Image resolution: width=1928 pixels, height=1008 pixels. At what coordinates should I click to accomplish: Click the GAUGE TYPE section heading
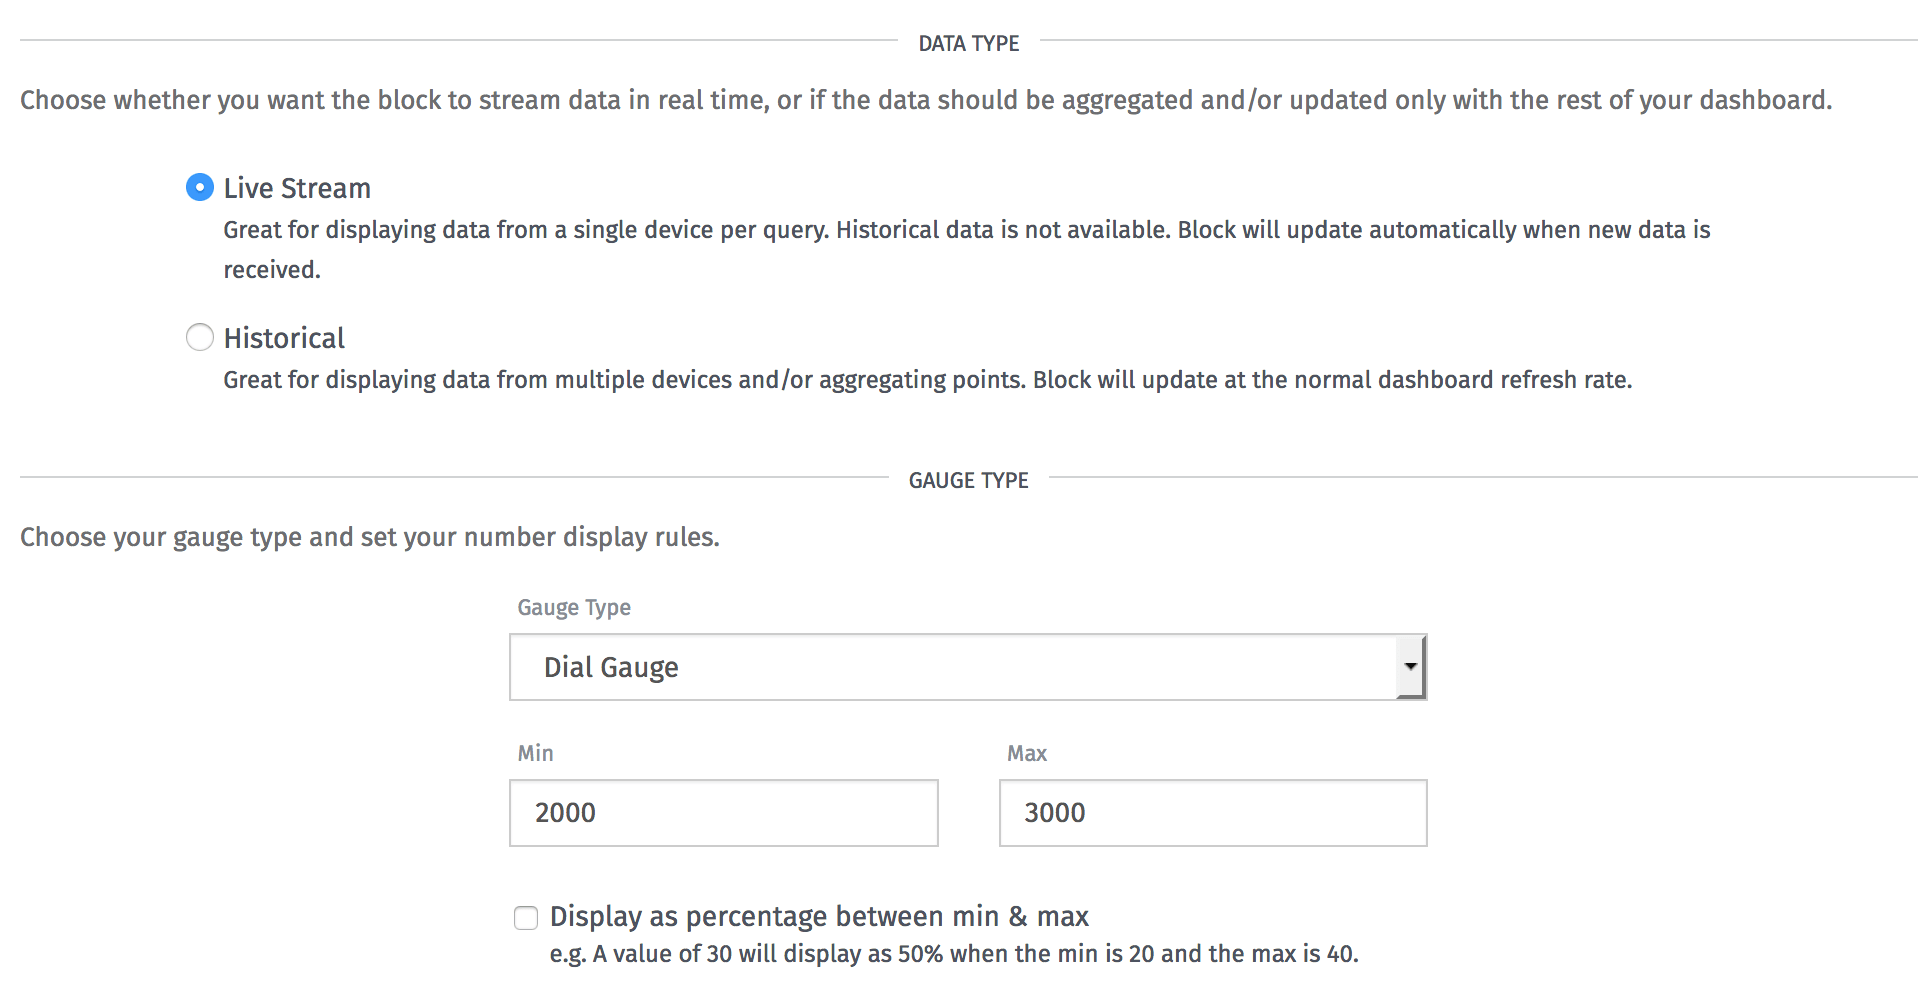(x=969, y=480)
